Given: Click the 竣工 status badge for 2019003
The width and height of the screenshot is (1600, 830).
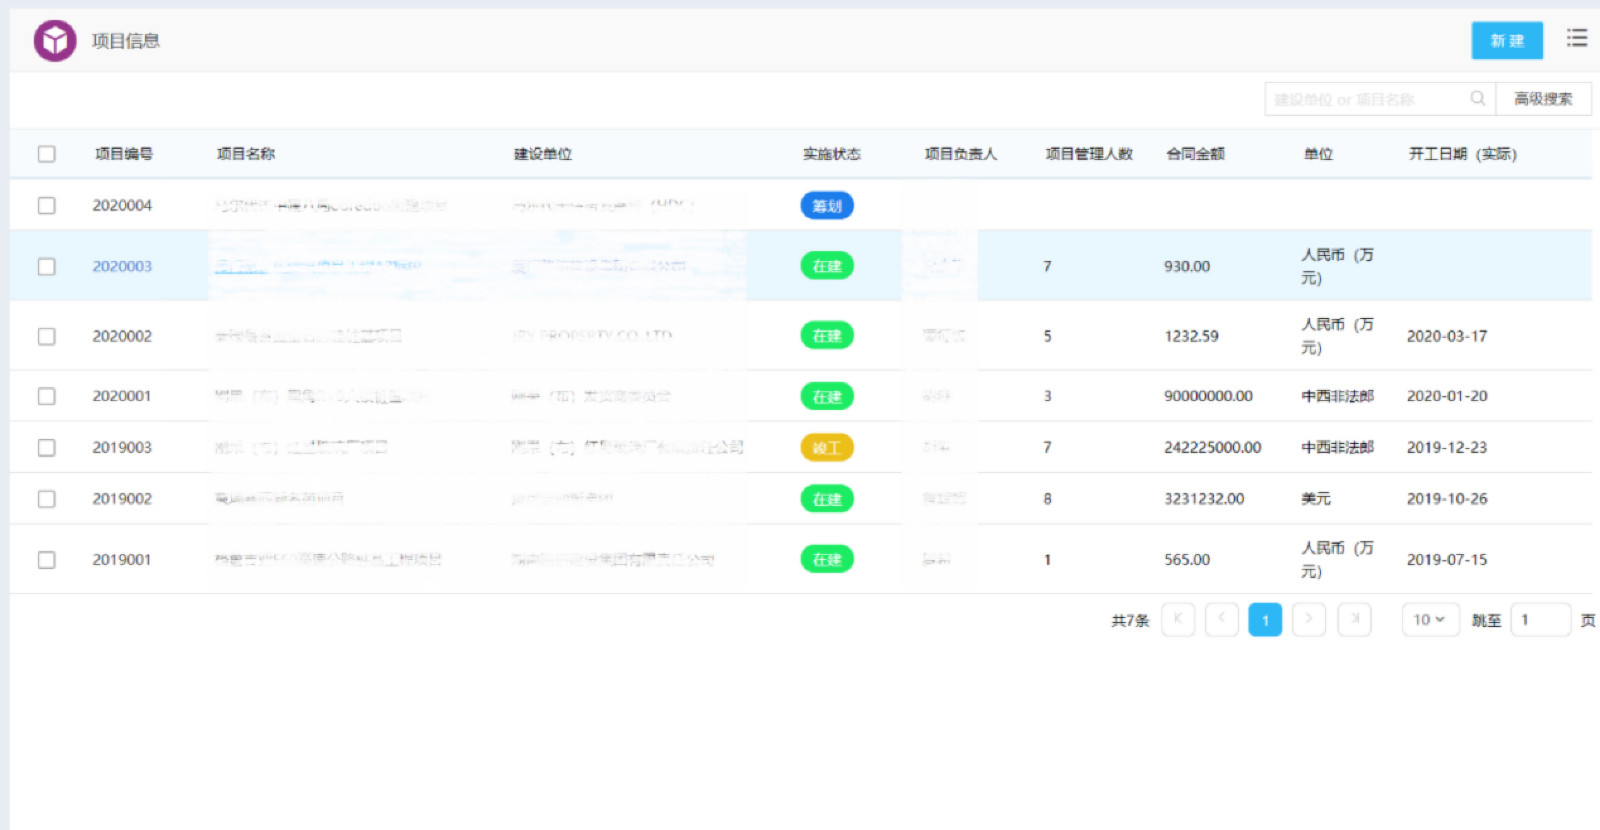Looking at the screenshot, I should click(x=827, y=447).
